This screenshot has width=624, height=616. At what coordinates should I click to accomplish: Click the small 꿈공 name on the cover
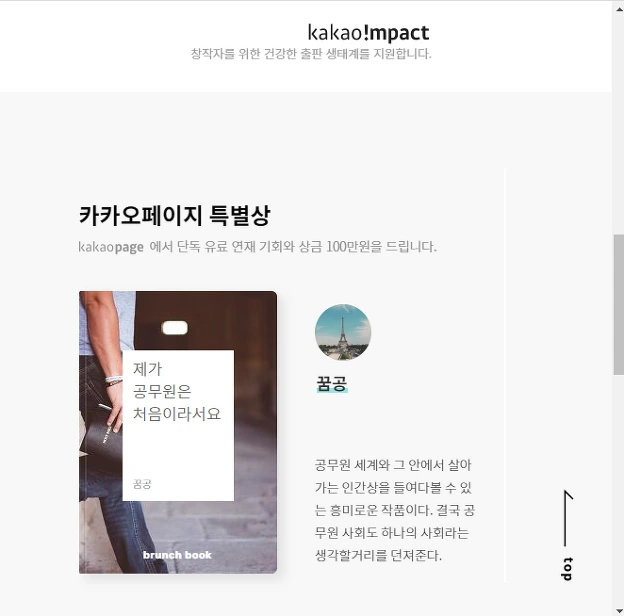coord(142,484)
